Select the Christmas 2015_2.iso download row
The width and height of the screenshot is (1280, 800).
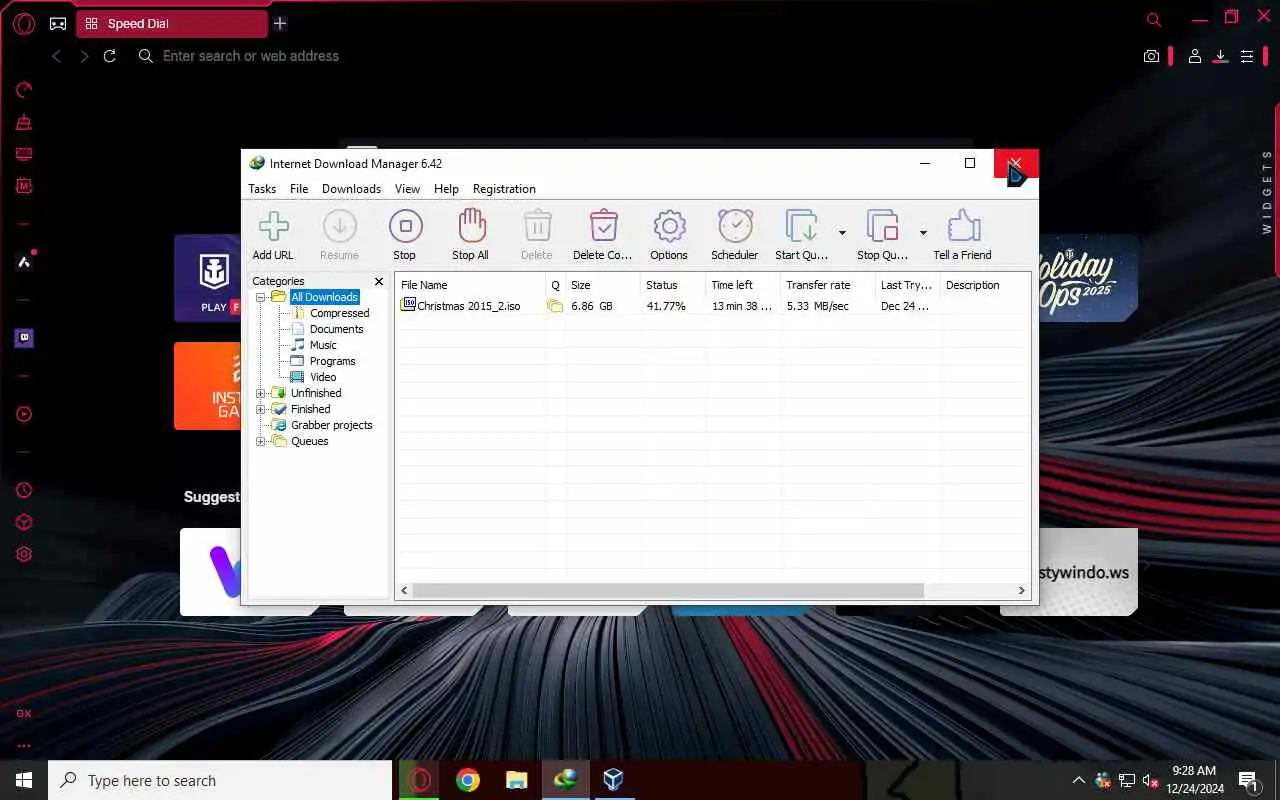coord(713,306)
